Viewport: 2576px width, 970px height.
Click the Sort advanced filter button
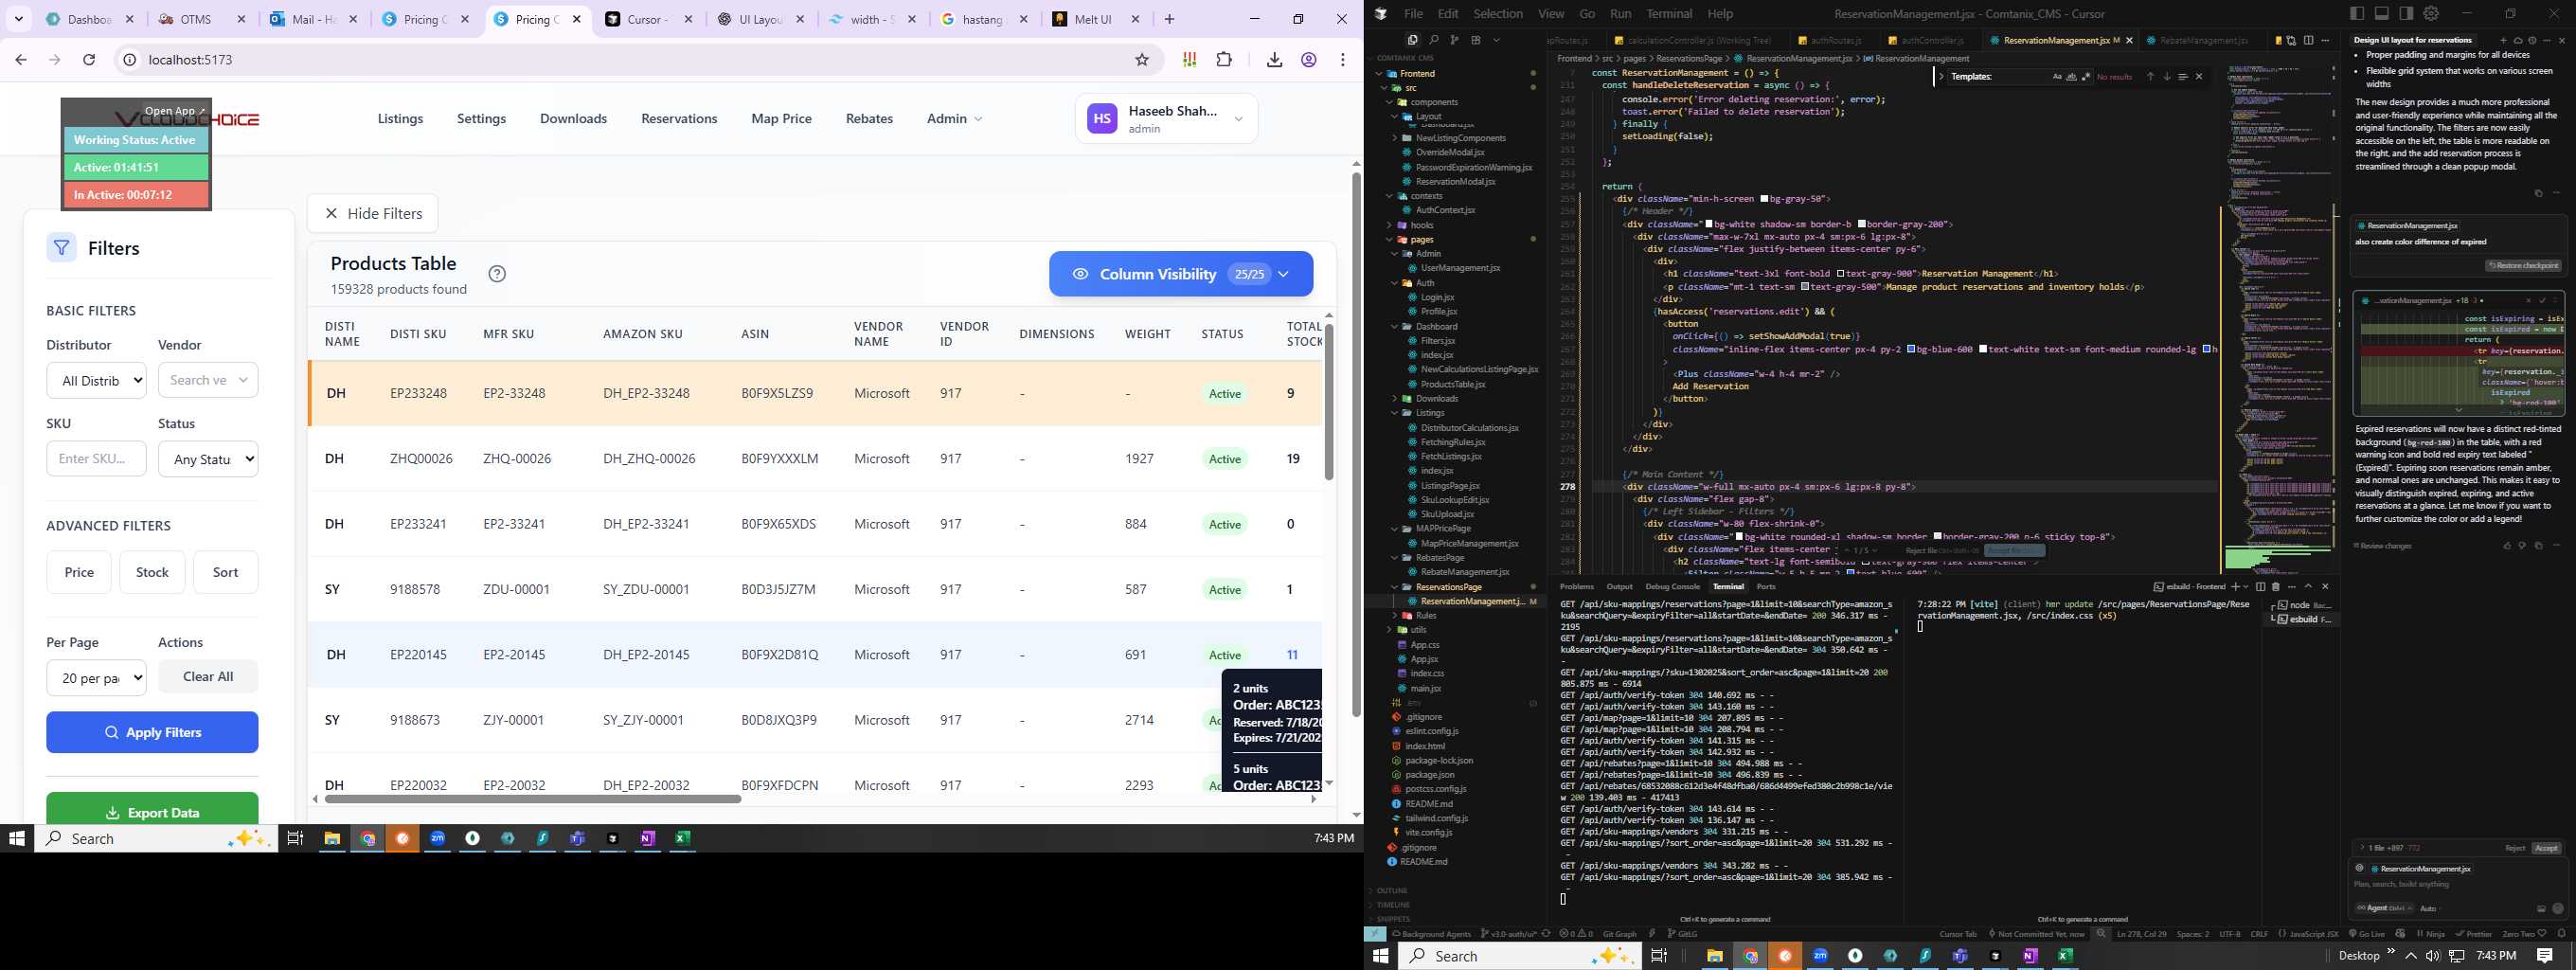225,572
